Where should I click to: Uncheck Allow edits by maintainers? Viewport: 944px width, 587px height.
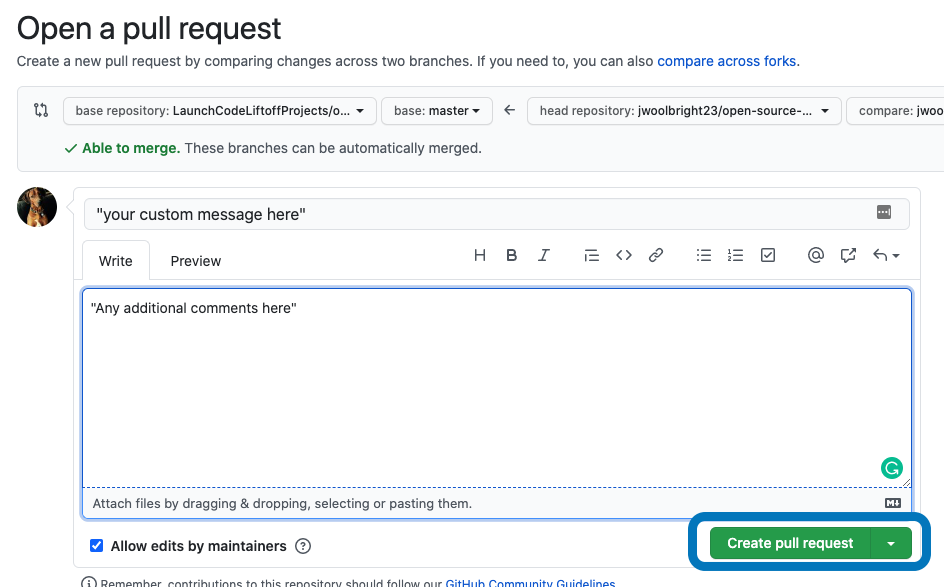(97, 546)
